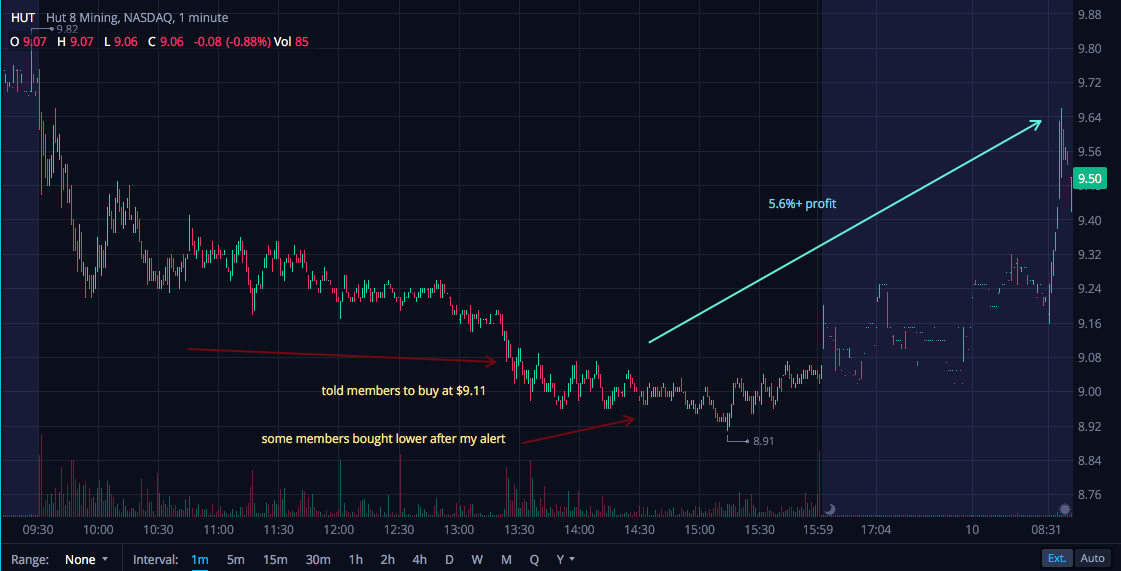
Task: Set interval to M (monthly)
Action: pos(506,560)
